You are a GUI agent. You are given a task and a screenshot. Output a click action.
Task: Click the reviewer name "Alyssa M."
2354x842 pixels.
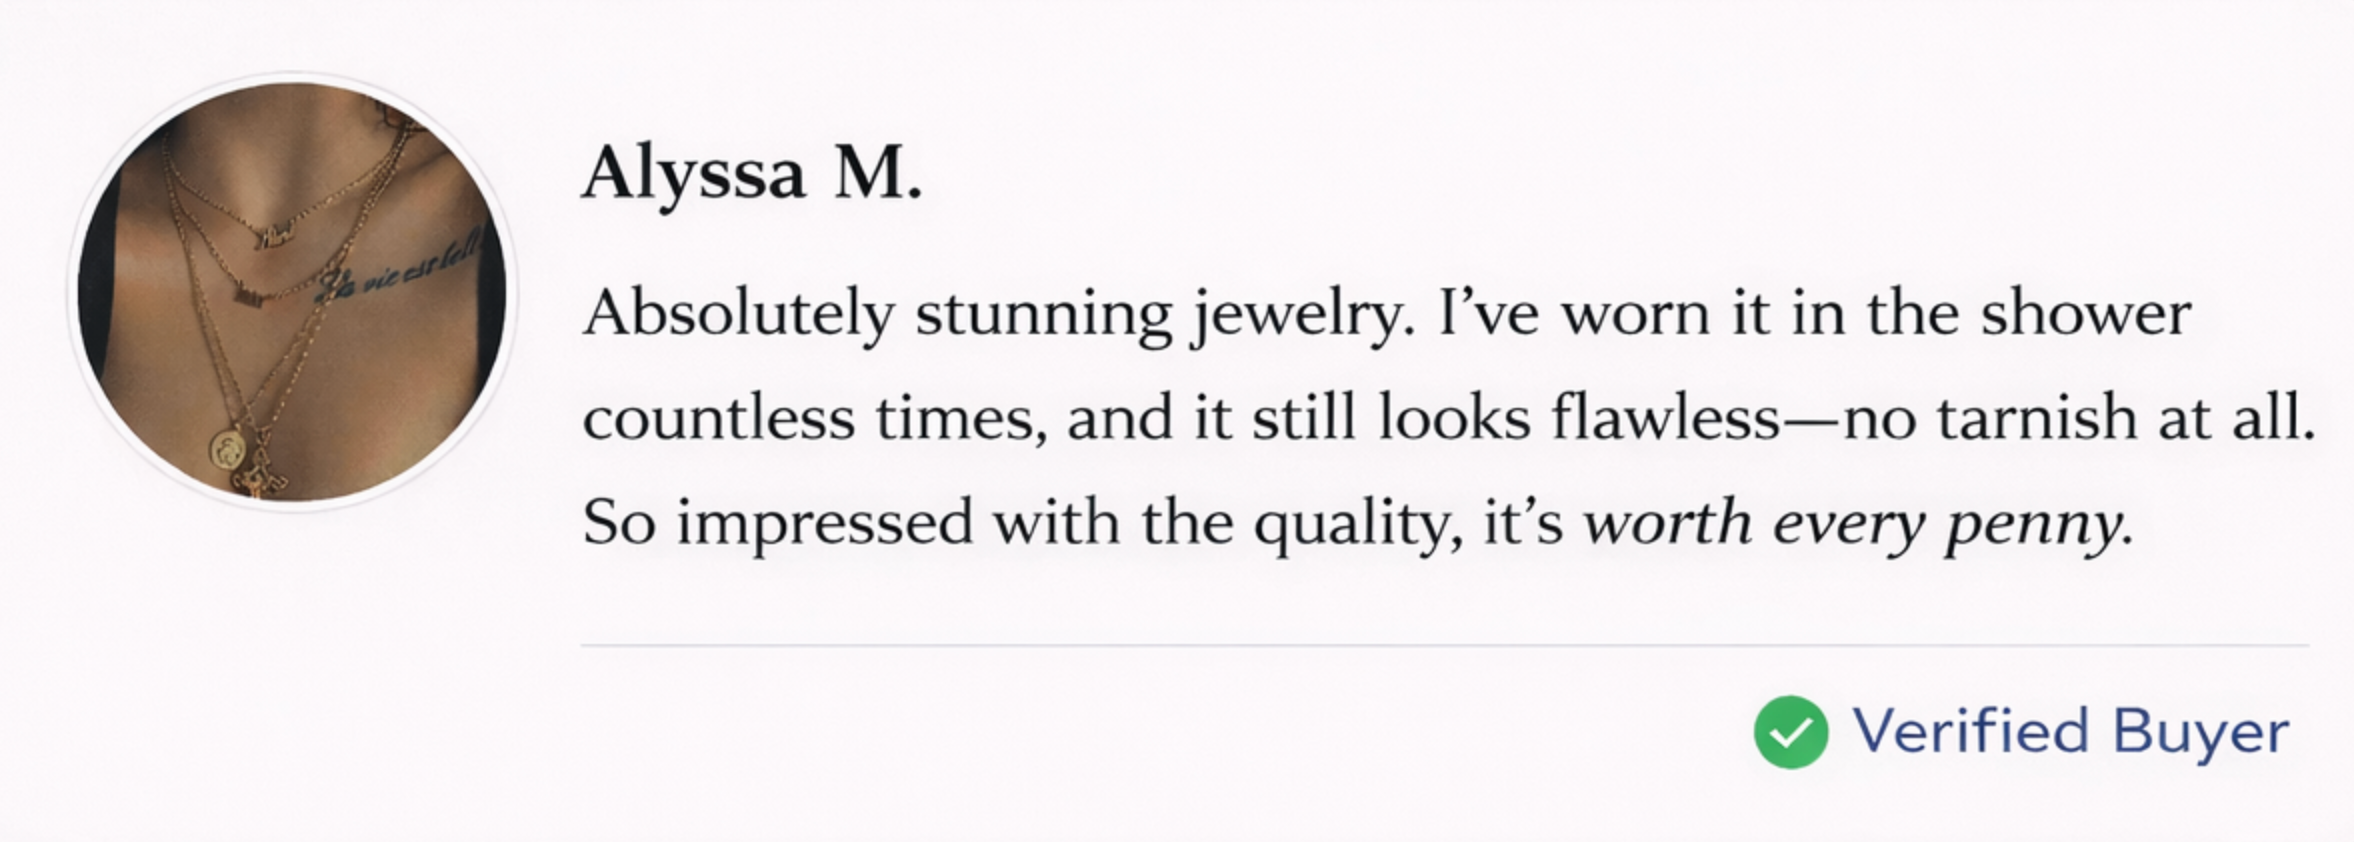pos(751,174)
